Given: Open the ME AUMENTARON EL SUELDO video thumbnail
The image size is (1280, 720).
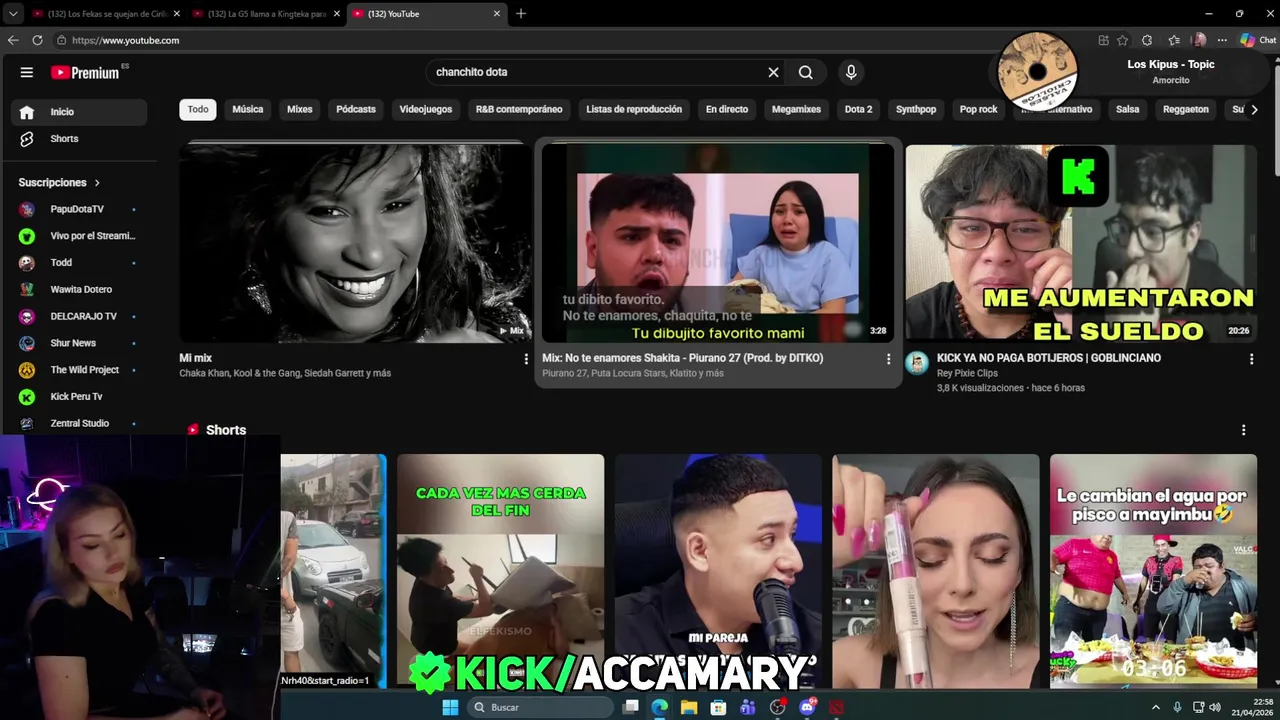Looking at the screenshot, I should click(1081, 243).
